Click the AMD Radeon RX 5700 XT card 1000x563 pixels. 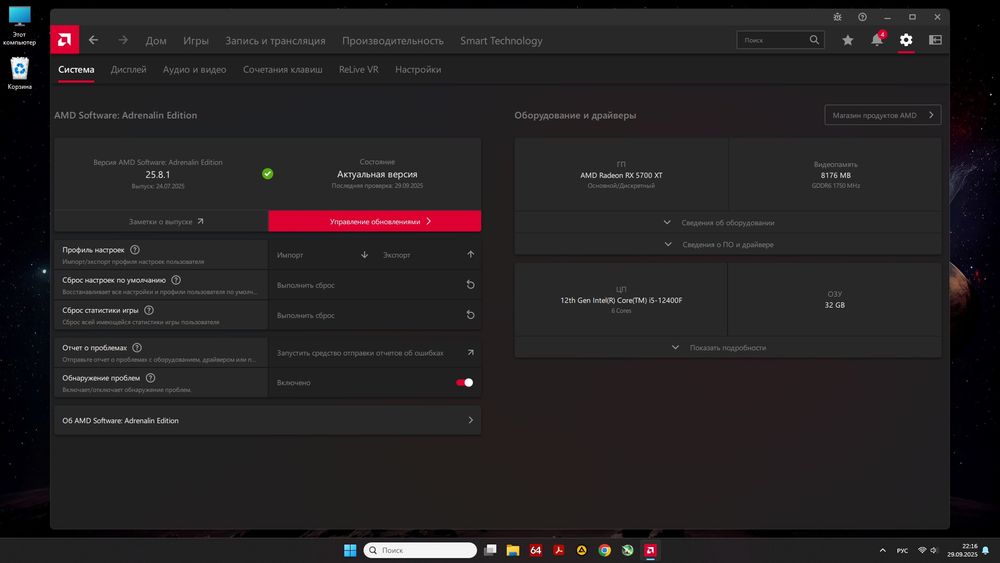[621, 175]
